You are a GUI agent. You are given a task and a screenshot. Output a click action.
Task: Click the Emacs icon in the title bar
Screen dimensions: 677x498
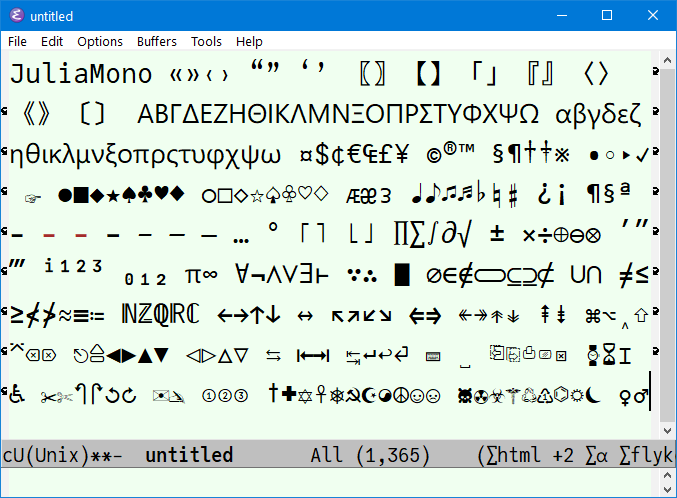pos(16,16)
